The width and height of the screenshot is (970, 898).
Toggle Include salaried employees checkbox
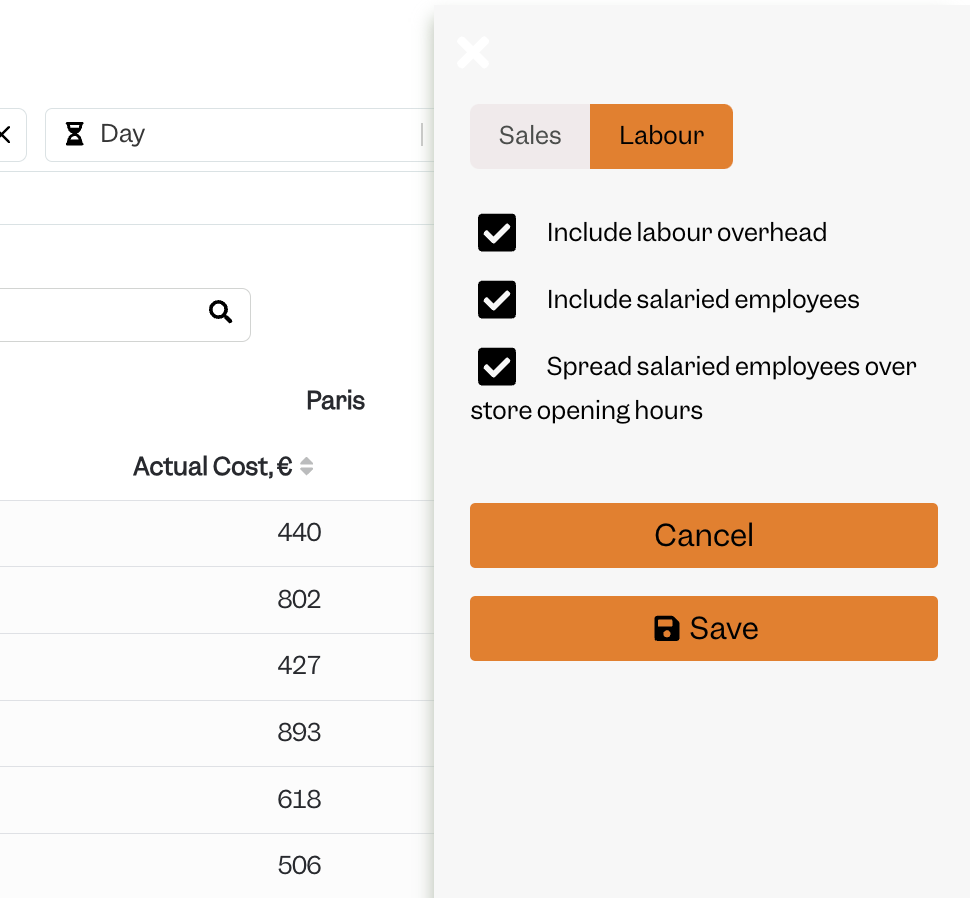click(497, 299)
